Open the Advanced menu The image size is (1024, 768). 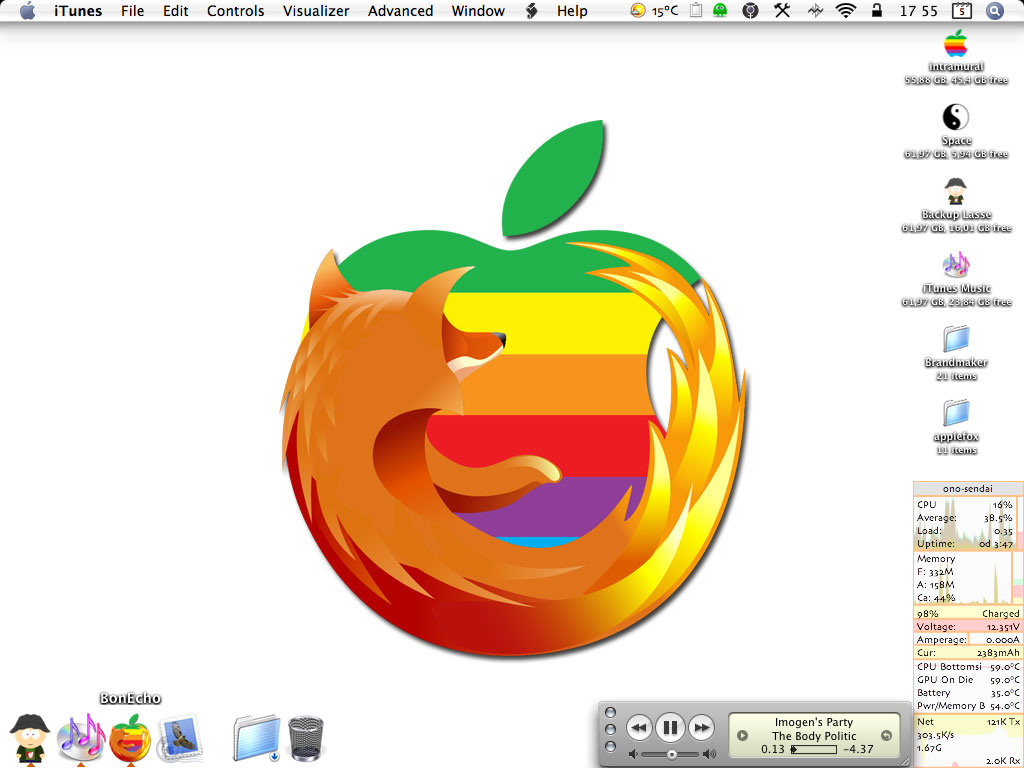(x=400, y=11)
